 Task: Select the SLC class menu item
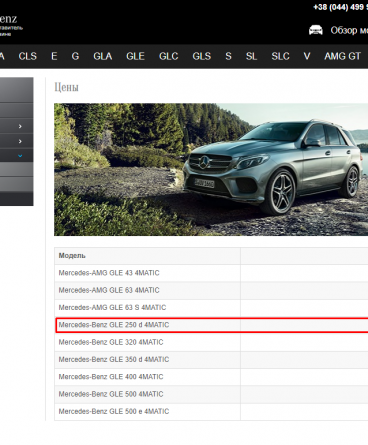click(280, 56)
